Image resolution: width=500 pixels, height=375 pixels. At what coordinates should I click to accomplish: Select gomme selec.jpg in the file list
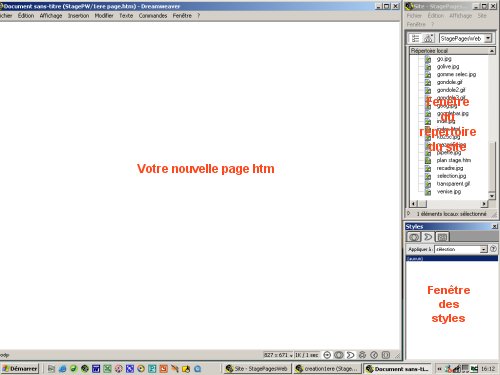tap(456, 74)
